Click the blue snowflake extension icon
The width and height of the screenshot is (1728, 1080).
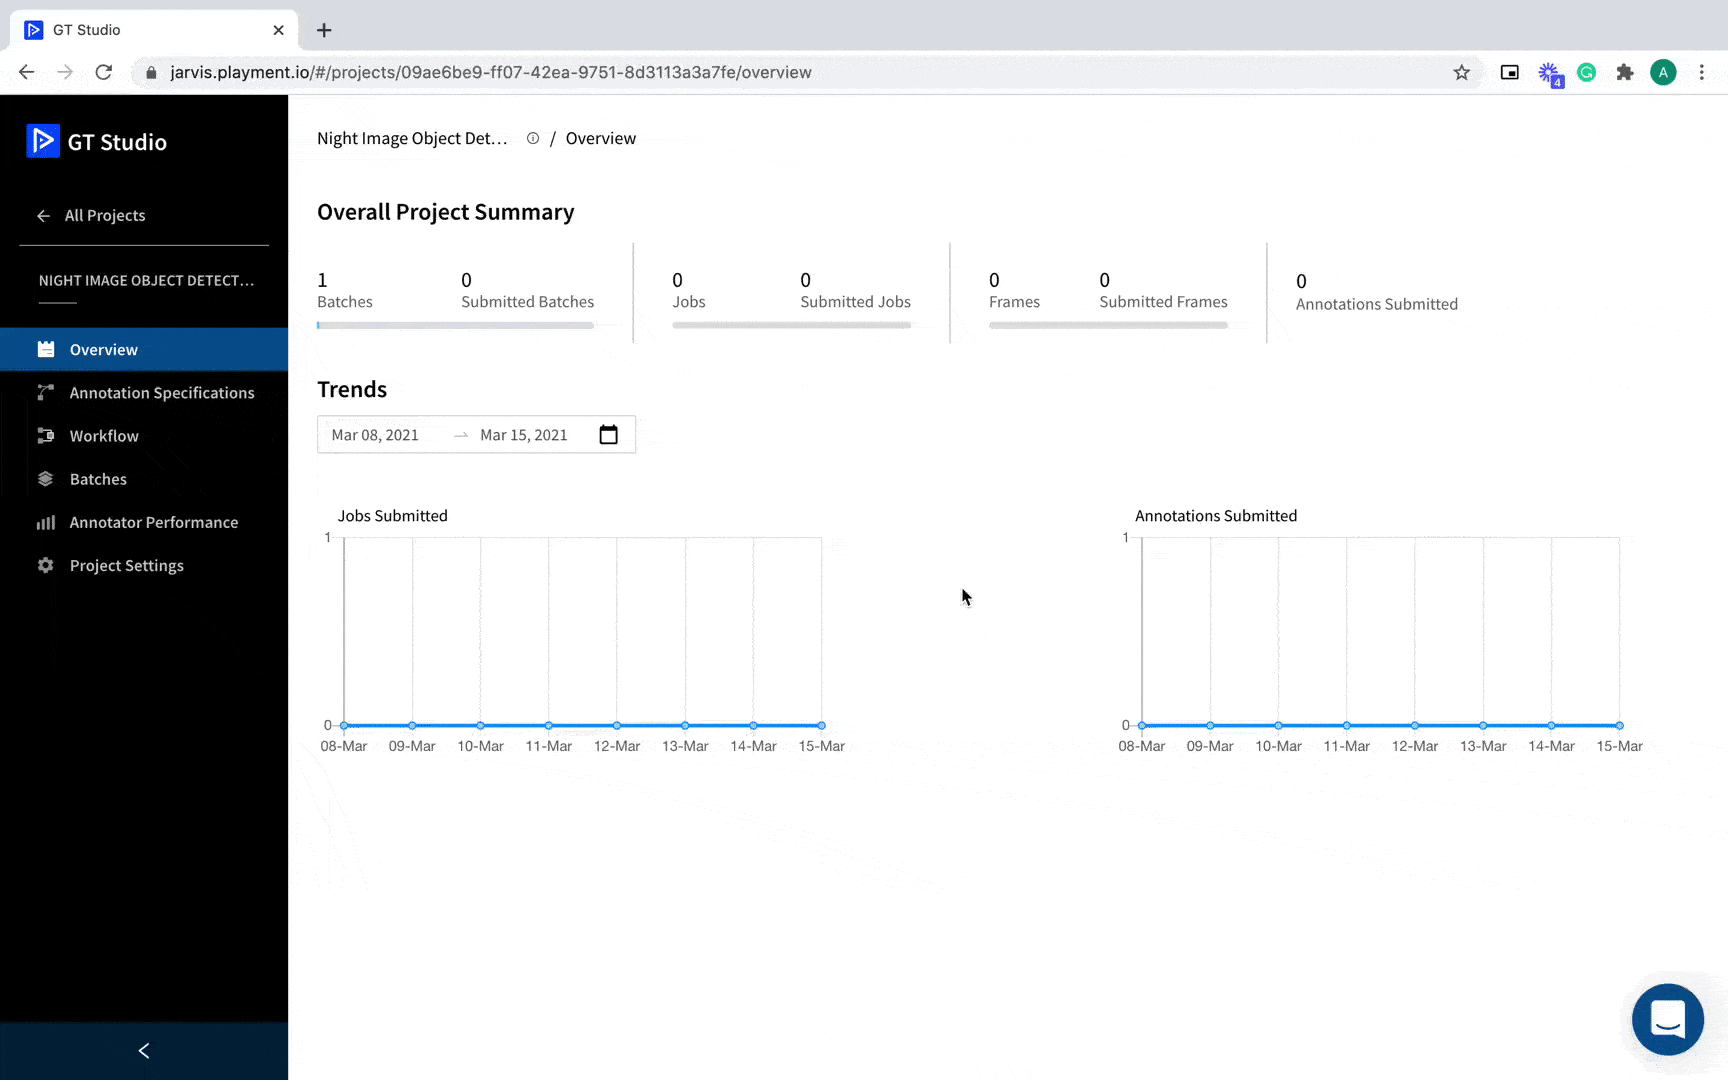pos(1549,73)
